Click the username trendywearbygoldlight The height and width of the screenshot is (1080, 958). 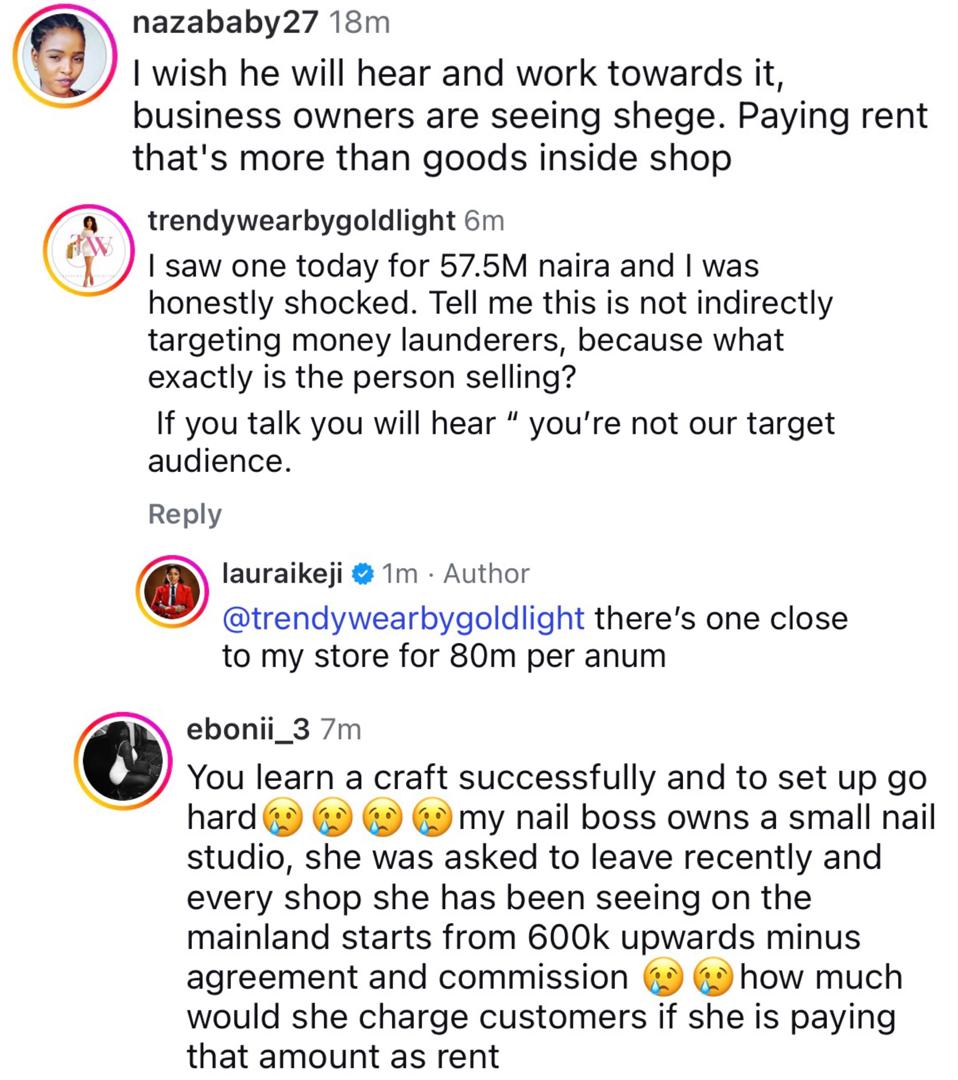302,220
